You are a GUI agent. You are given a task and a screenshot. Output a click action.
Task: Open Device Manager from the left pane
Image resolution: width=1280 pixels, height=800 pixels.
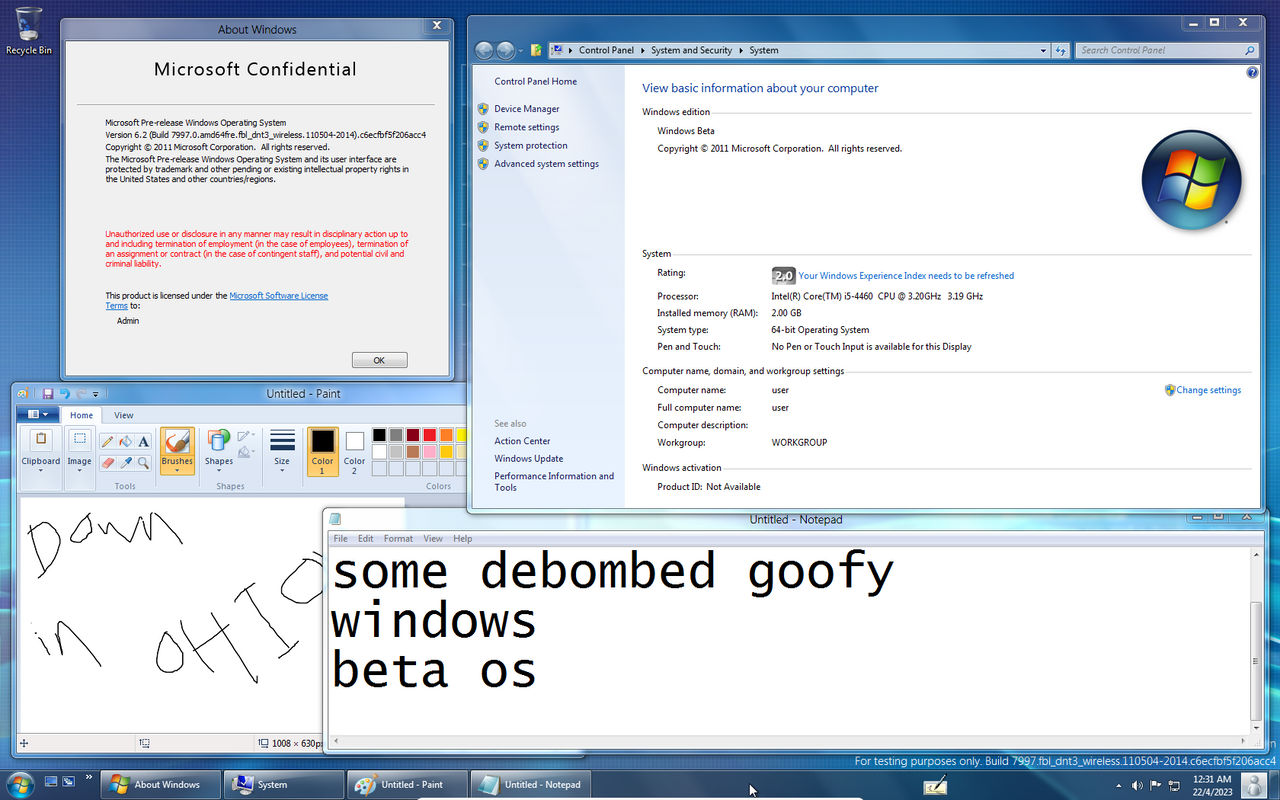[526, 109]
